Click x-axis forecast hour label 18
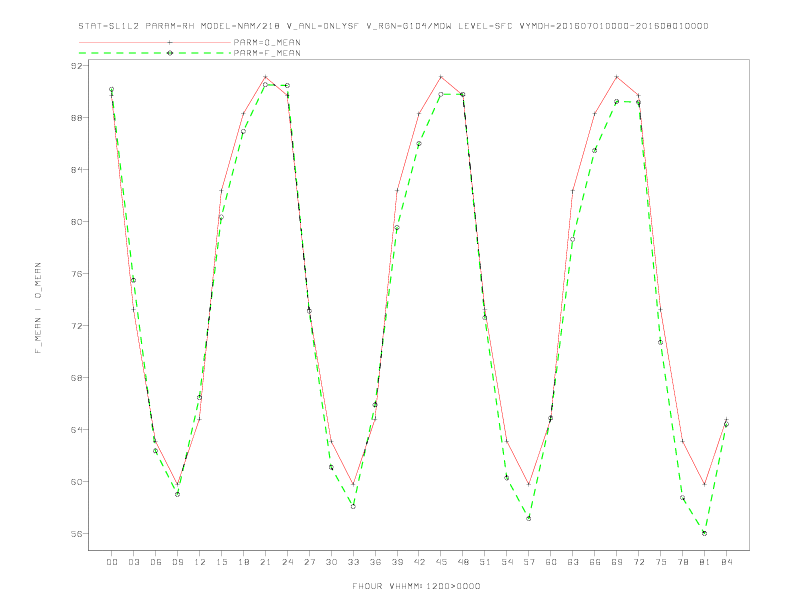 243,562
